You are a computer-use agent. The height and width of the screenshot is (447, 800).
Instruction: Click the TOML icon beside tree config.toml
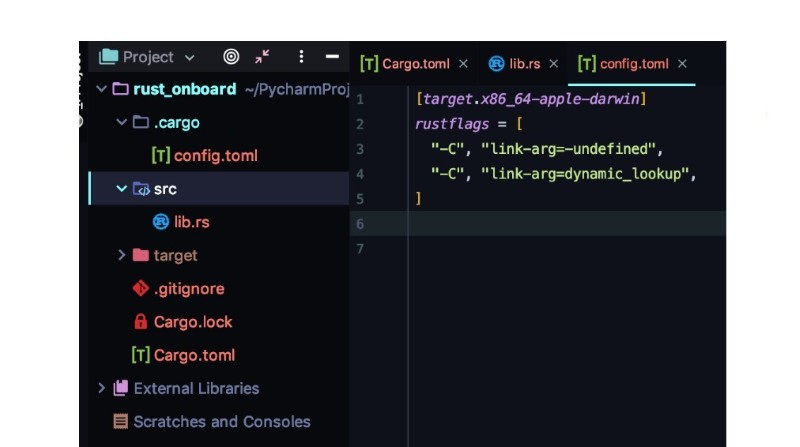[160, 156]
